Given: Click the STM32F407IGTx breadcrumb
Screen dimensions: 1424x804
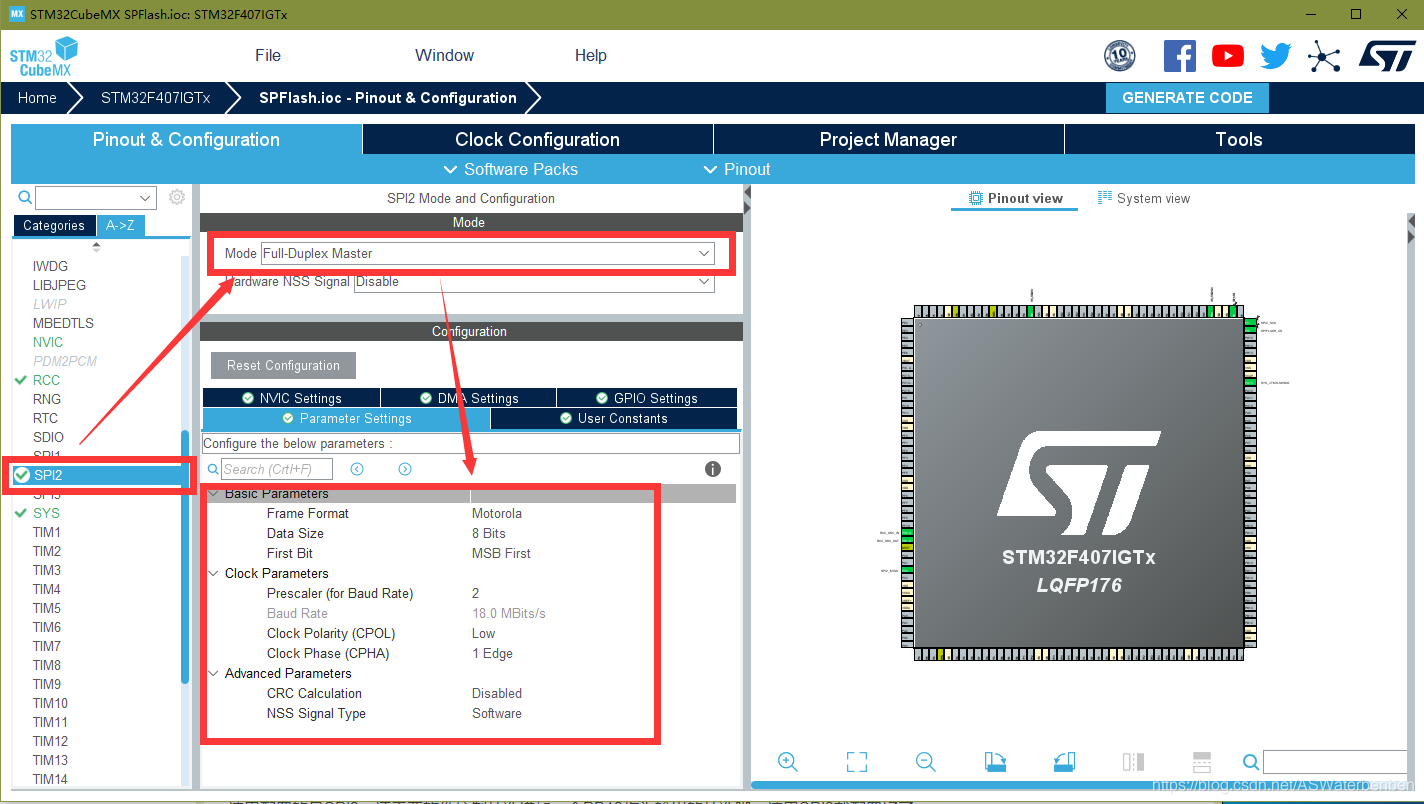Looking at the screenshot, I should tap(156, 98).
